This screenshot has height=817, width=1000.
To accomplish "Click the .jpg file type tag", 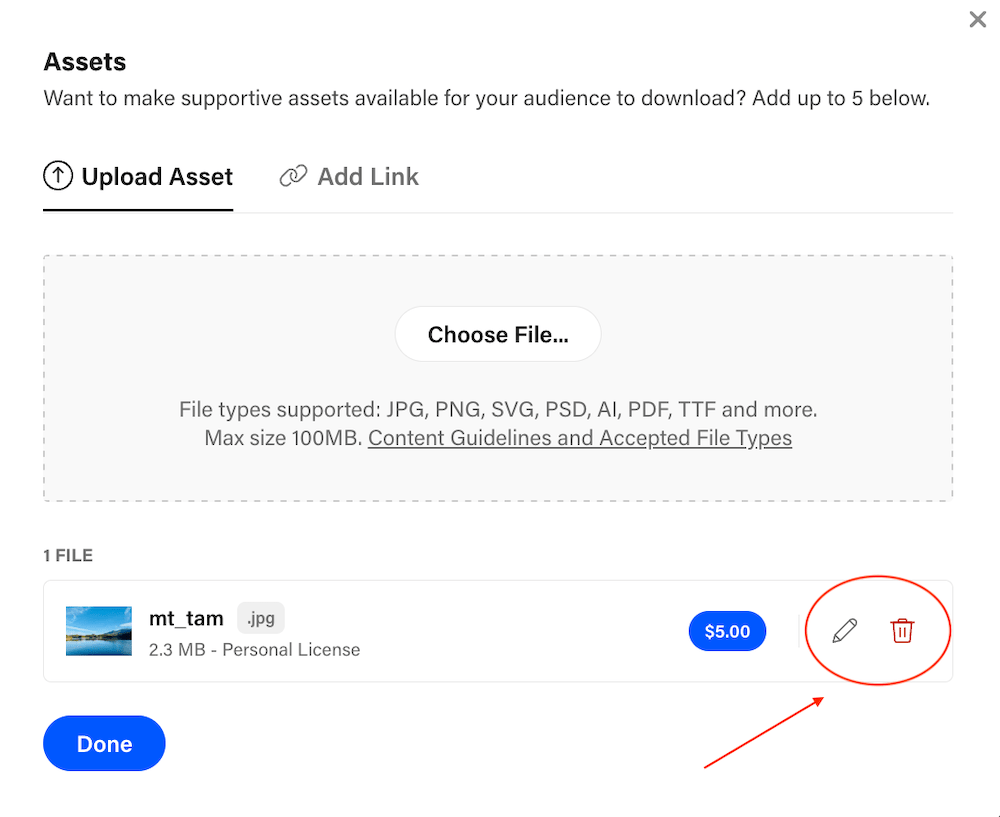I will 260,618.
